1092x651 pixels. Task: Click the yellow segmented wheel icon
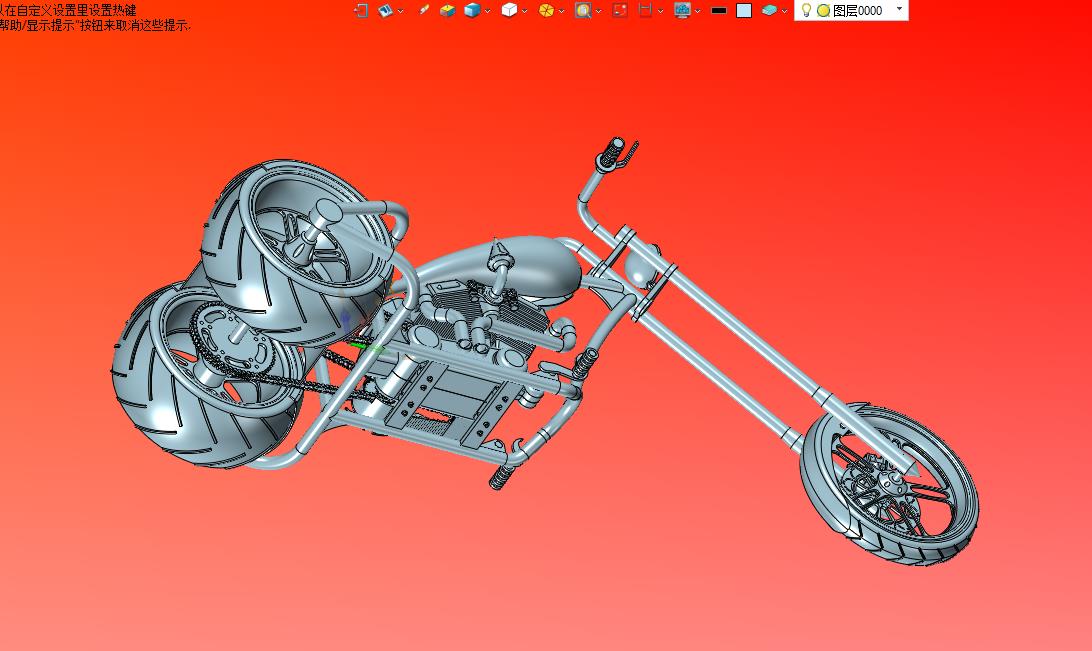coord(546,10)
